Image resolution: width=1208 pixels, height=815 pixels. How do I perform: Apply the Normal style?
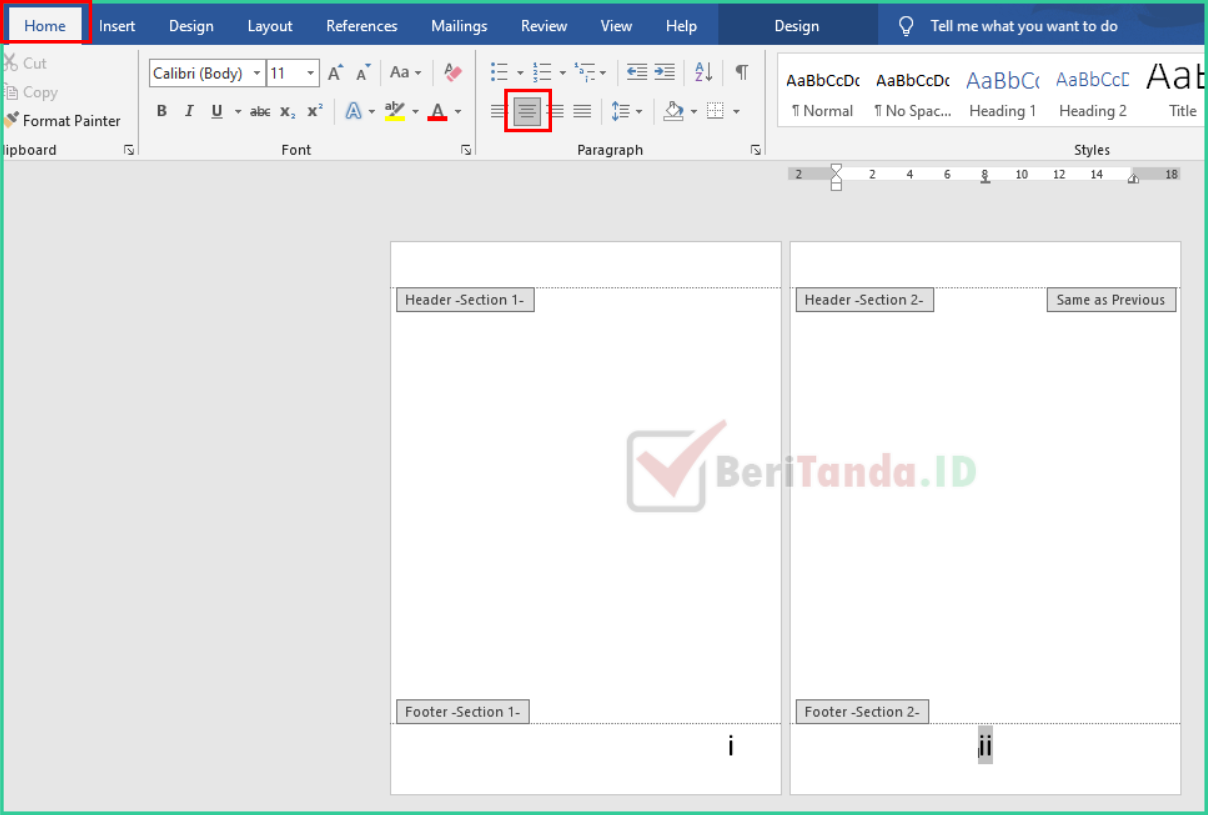(823, 92)
